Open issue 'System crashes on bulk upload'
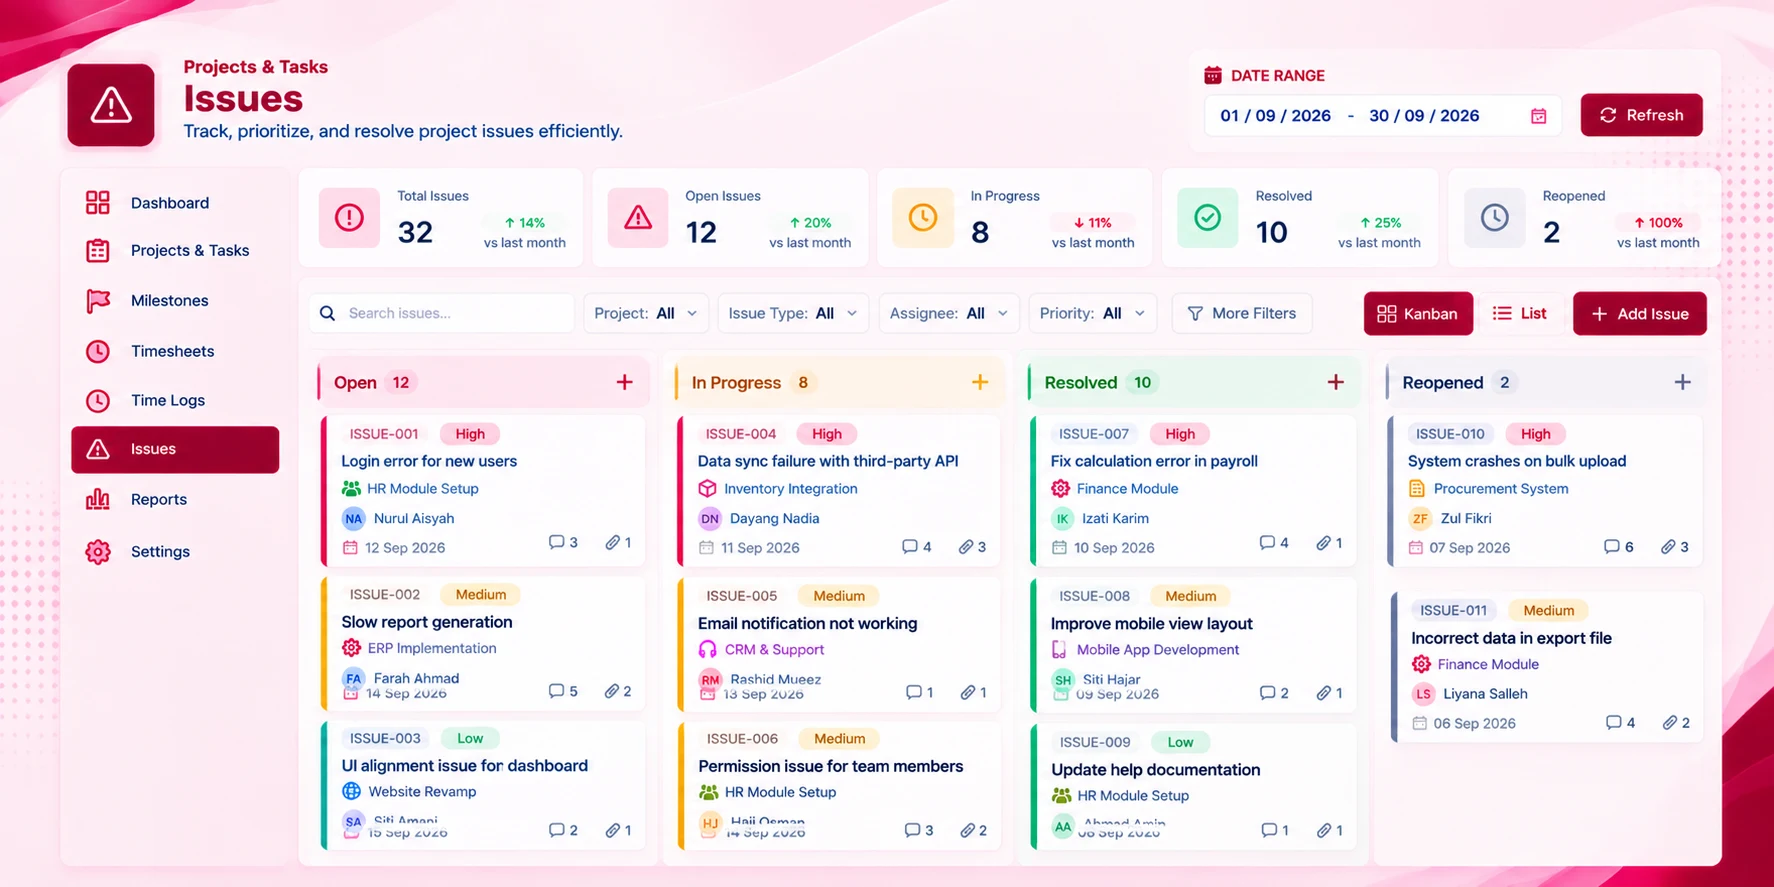The height and width of the screenshot is (887, 1774). (x=1517, y=461)
